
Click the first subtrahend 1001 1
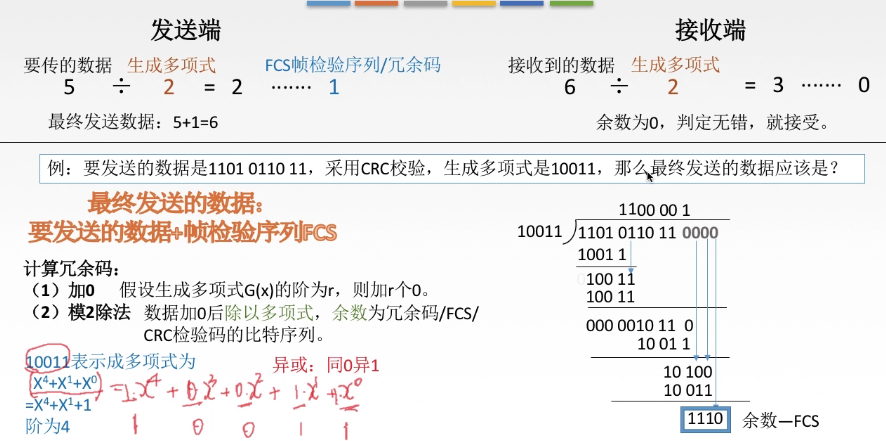click(x=603, y=254)
